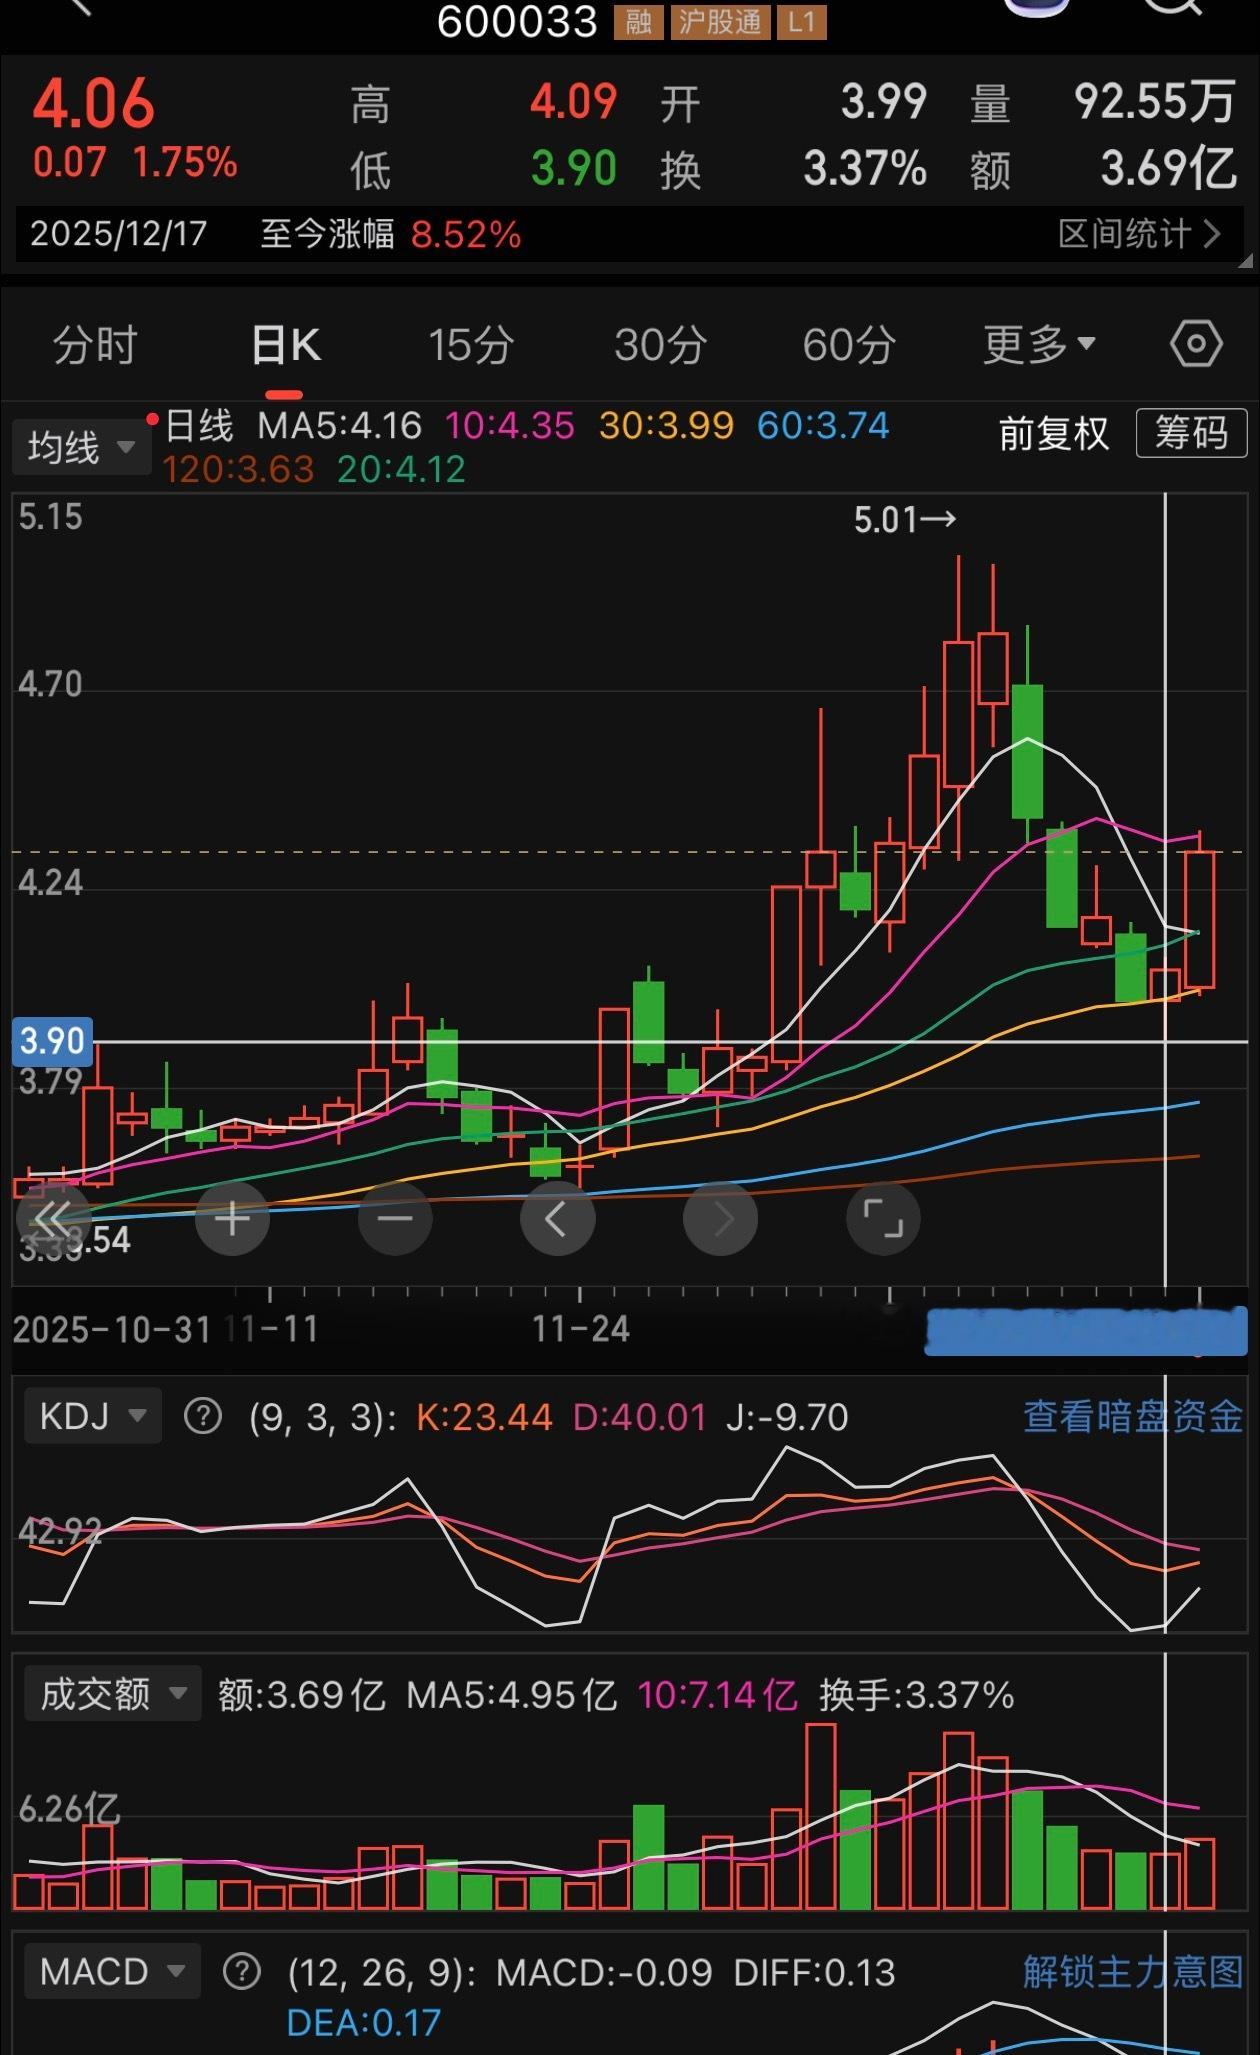Tap the volume 92.55万 value

1154,102
